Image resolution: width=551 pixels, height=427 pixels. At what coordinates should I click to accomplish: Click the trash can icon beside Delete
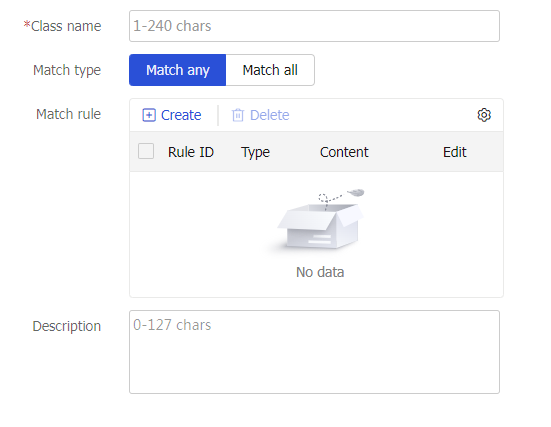pyautogui.click(x=238, y=115)
